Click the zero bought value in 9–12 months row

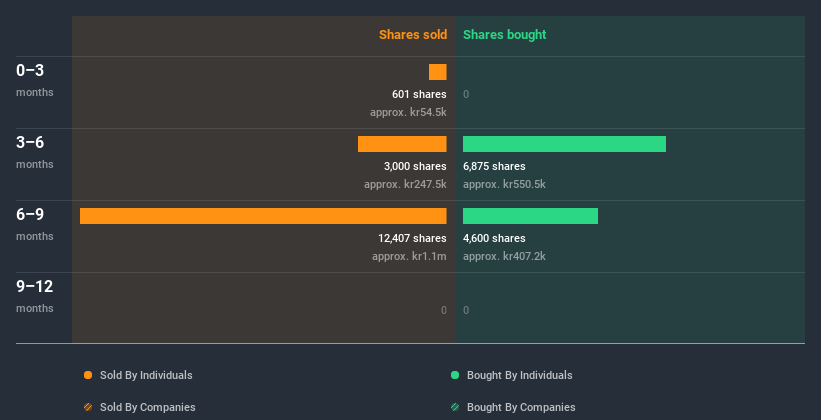point(466,310)
